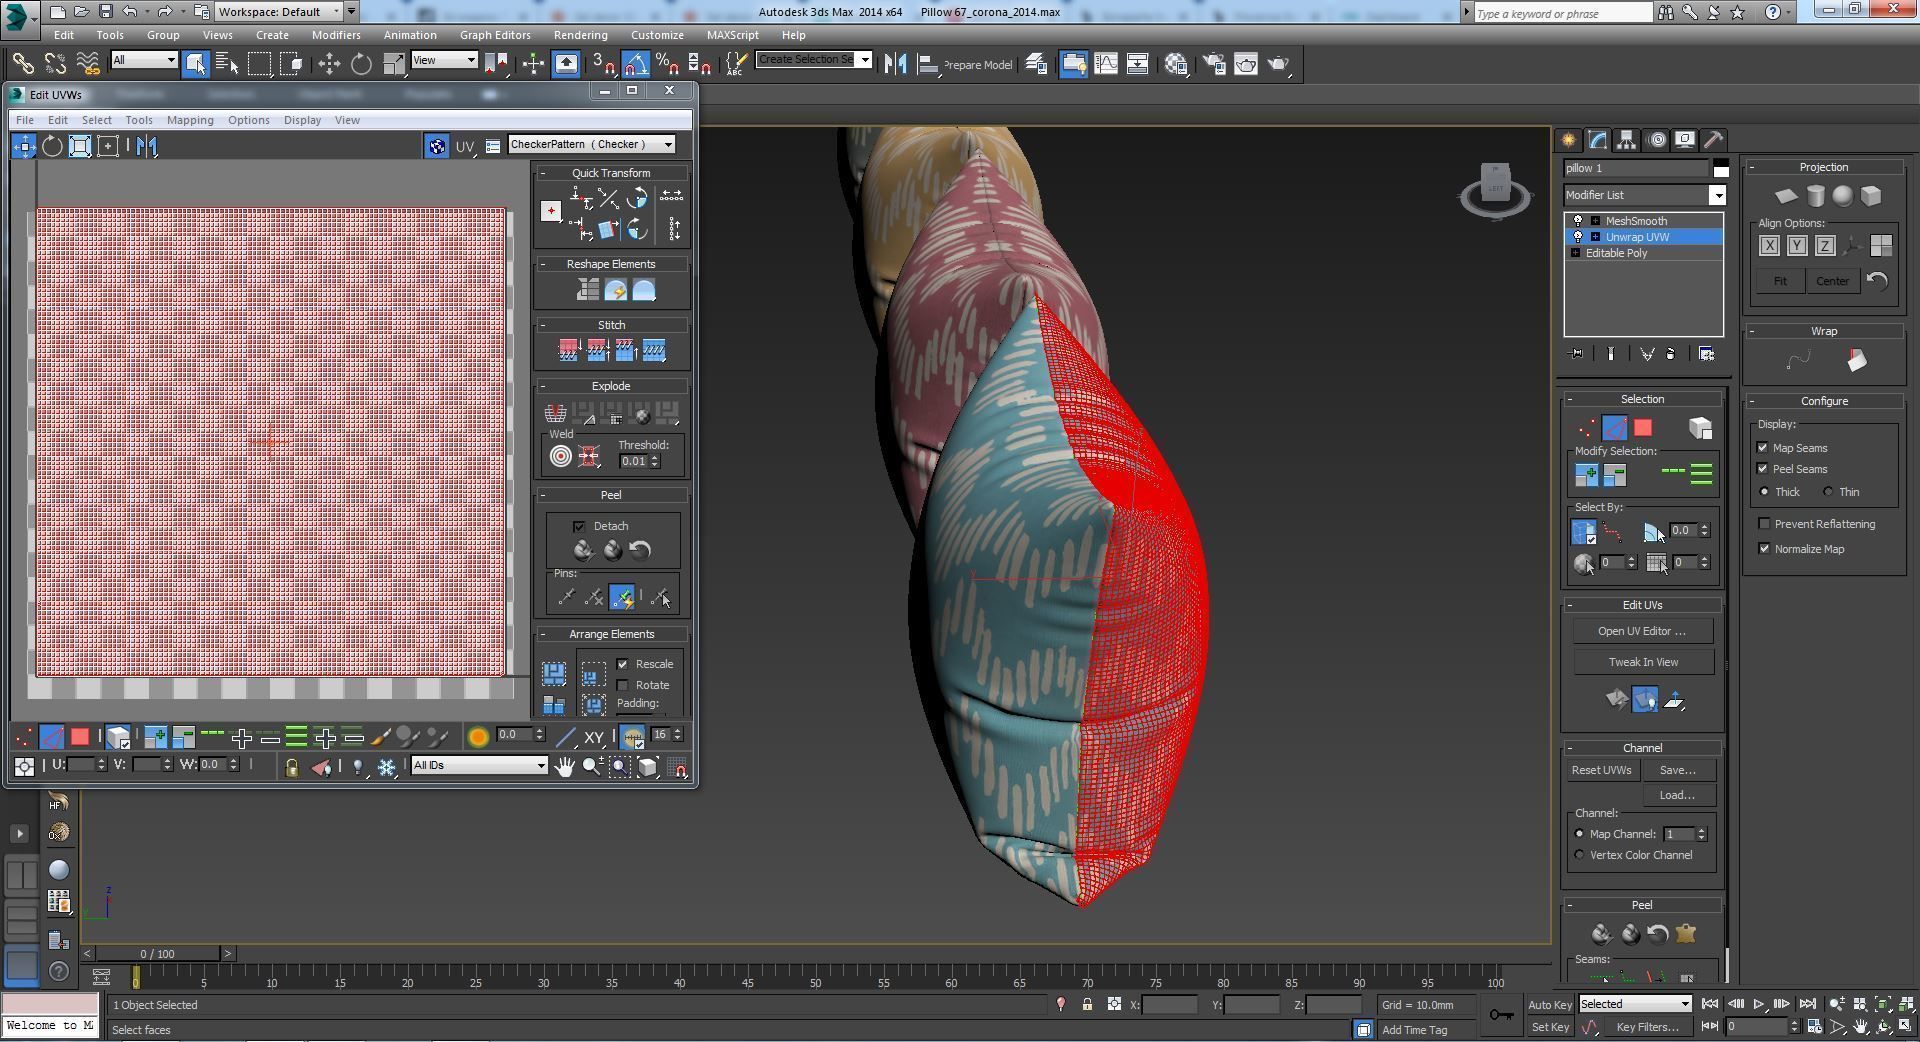Viewport: 1920px width, 1042px height.
Task: Click the Box Map projection icon
Action: 1871,196
